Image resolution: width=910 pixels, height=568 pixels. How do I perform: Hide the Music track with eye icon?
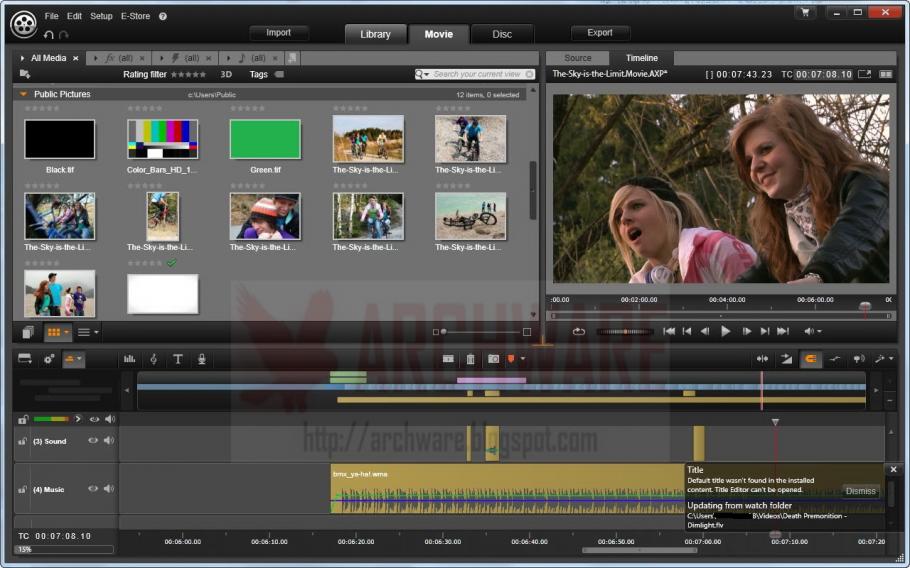pos(93,489)
